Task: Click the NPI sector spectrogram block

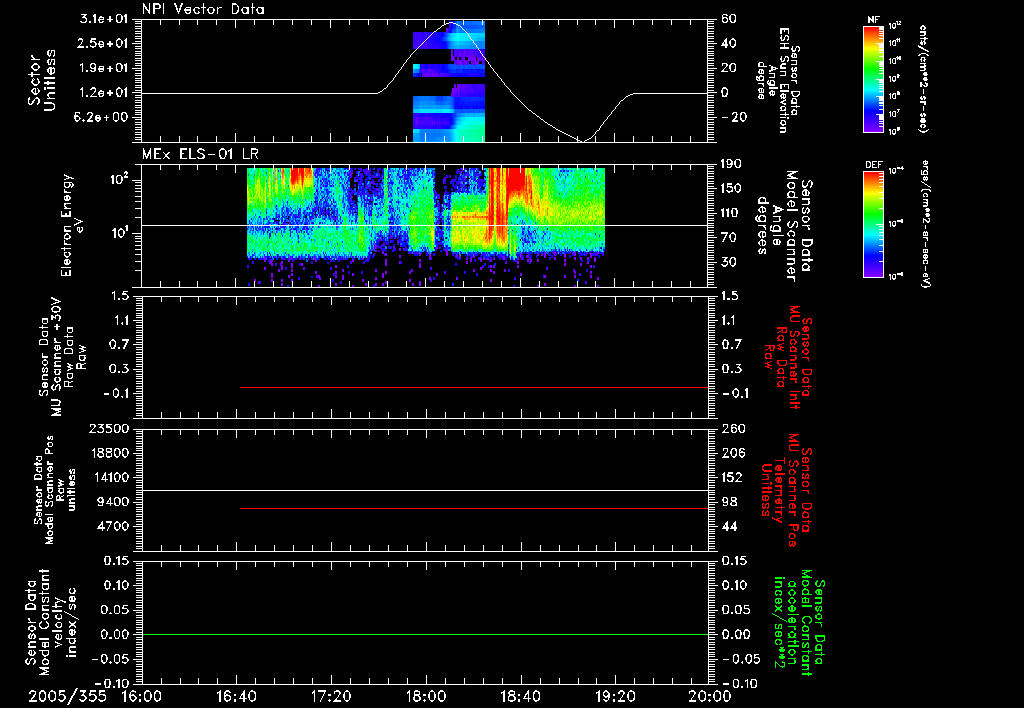Action: coord(449,80)
